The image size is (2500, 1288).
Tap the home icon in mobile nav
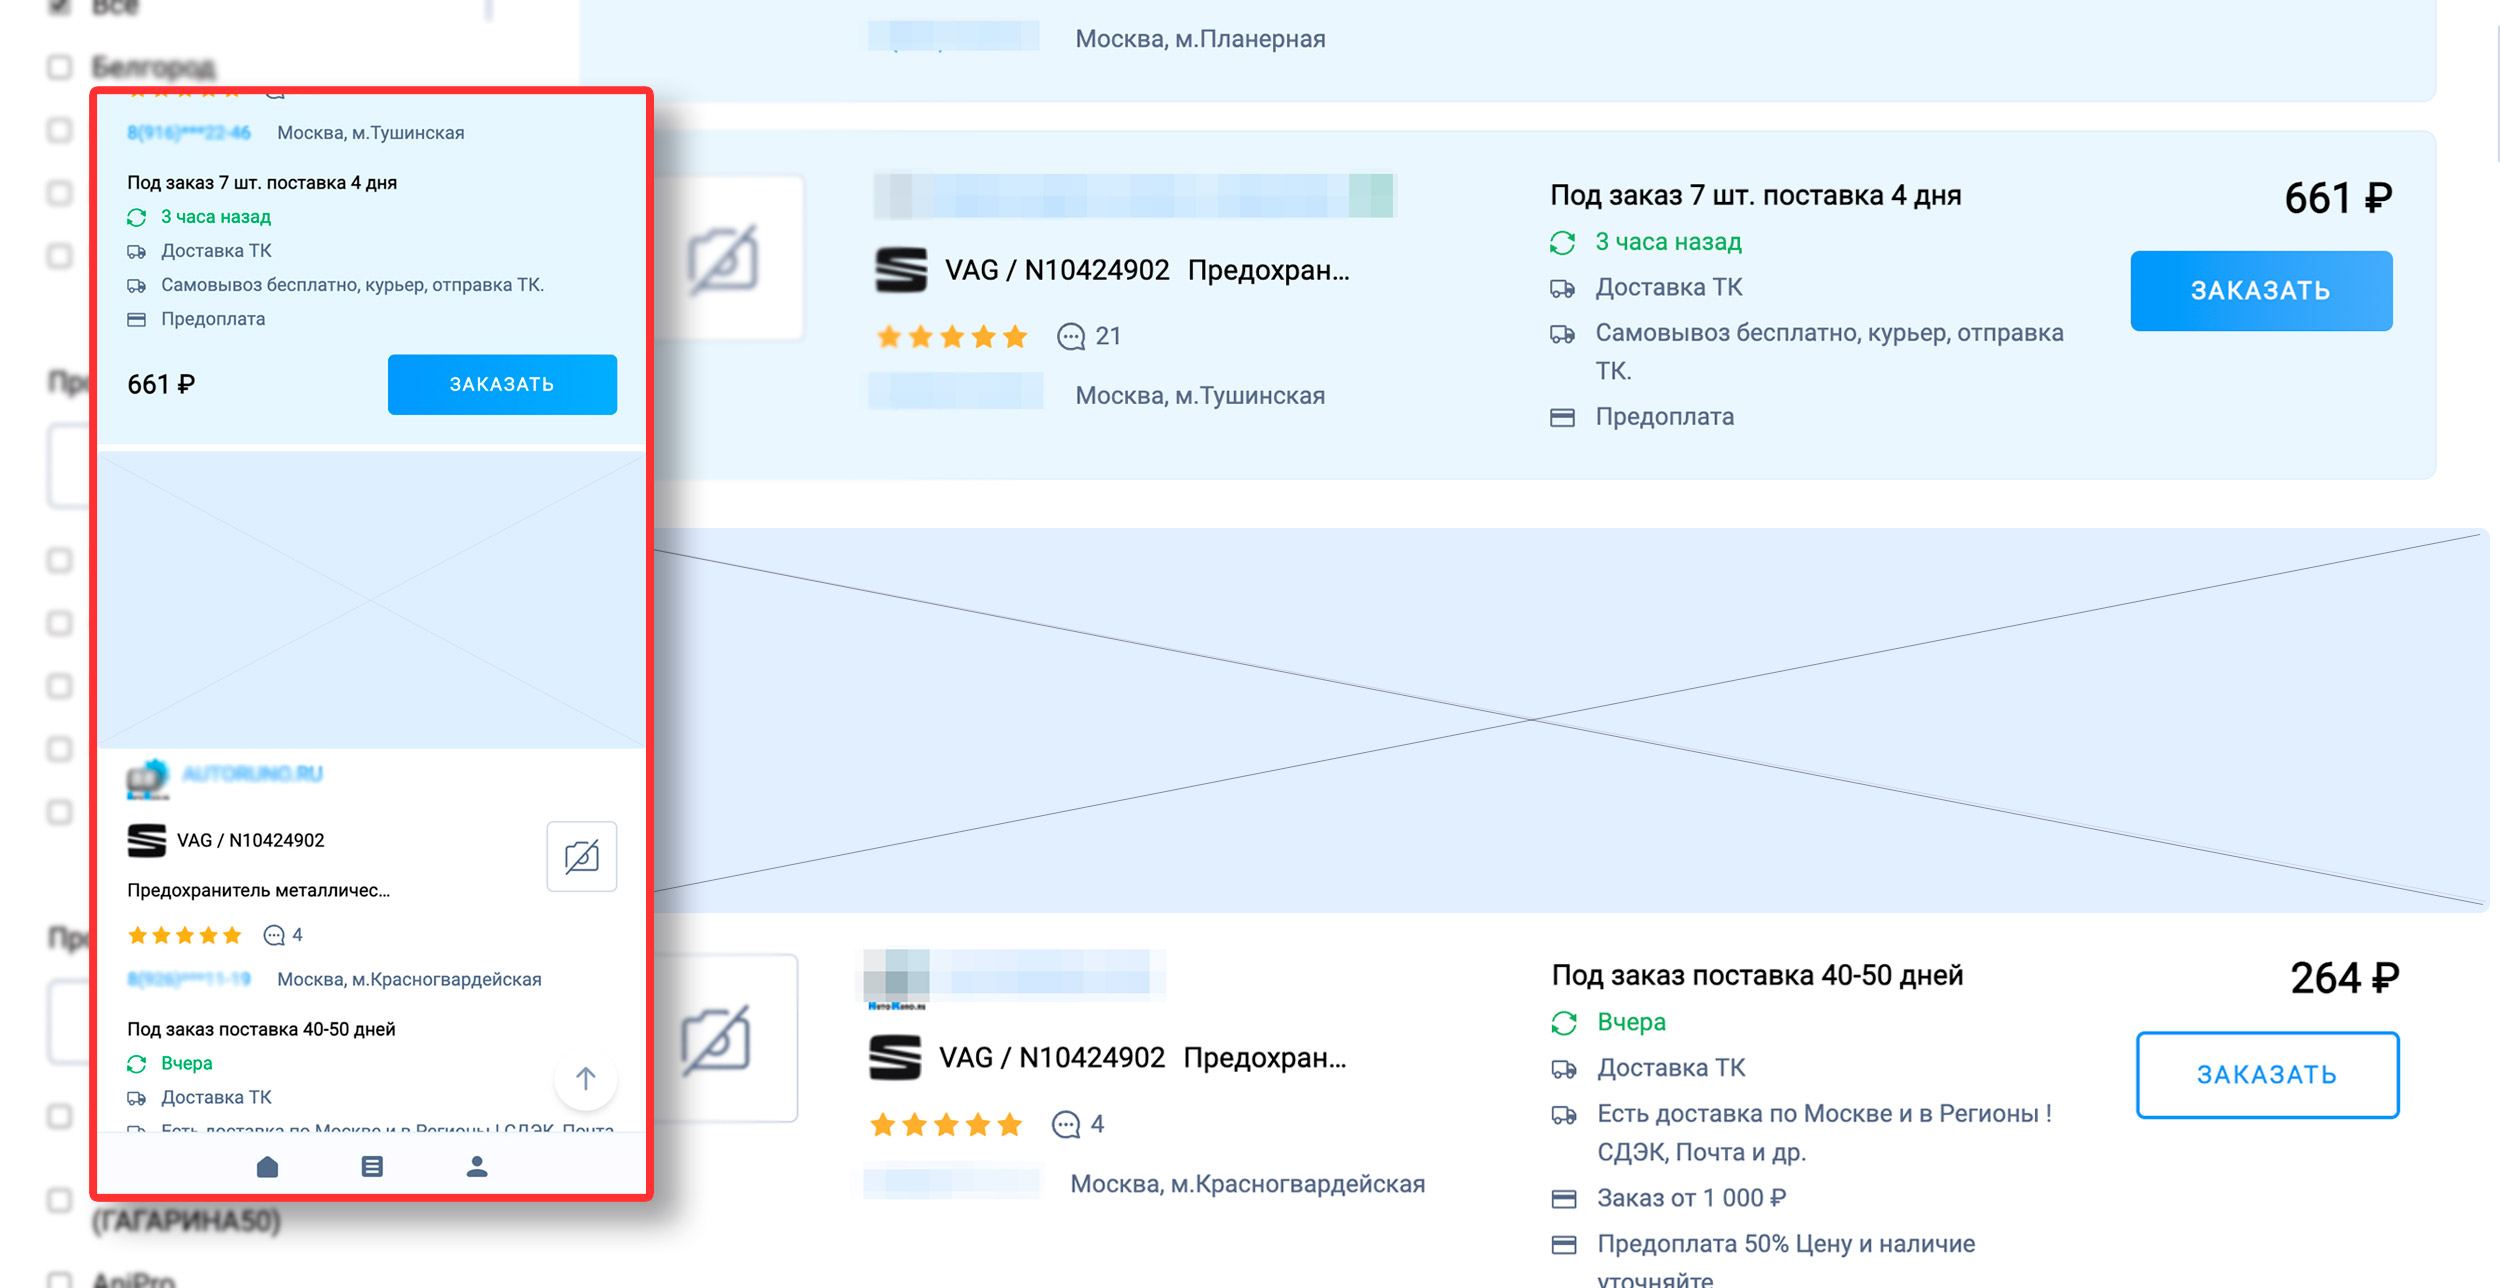[x=267, y=1166]
